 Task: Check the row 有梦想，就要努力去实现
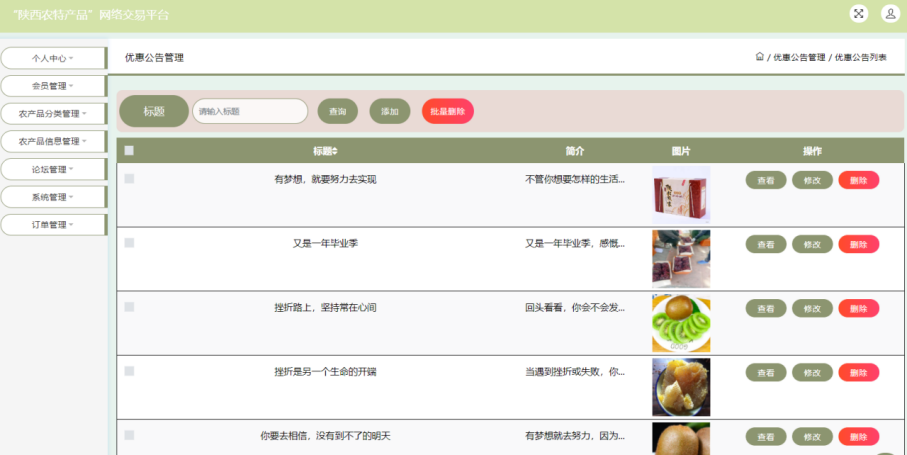[129, 179]
